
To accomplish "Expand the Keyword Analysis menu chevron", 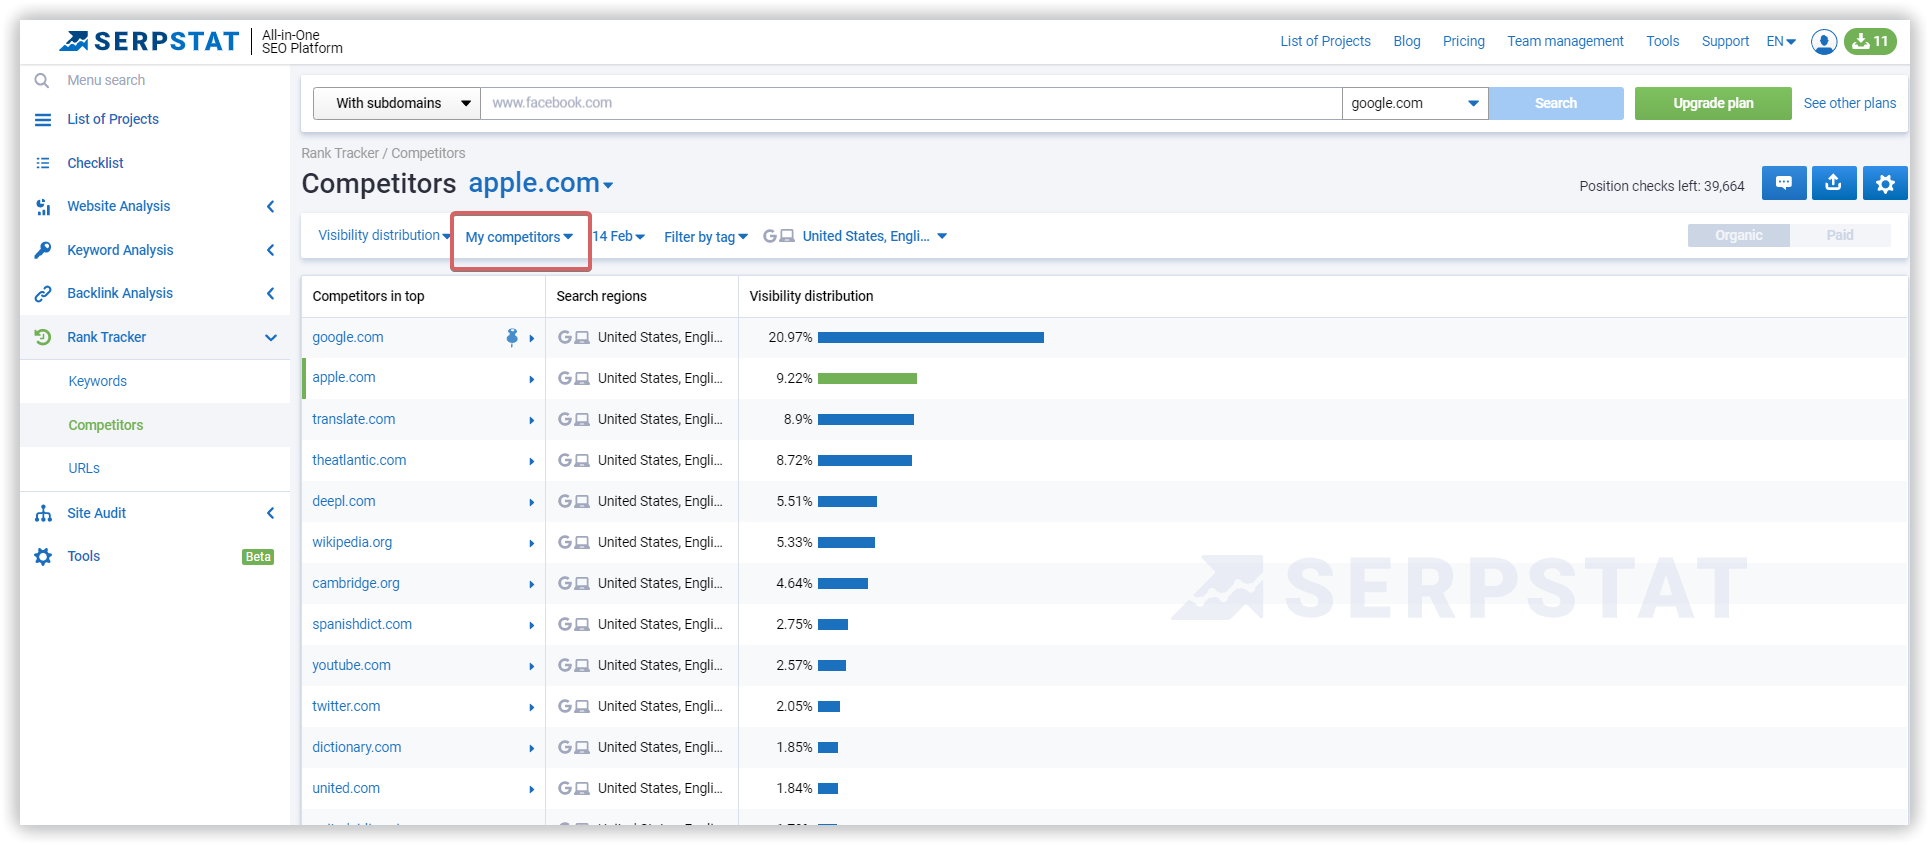I will coord(270,250).
